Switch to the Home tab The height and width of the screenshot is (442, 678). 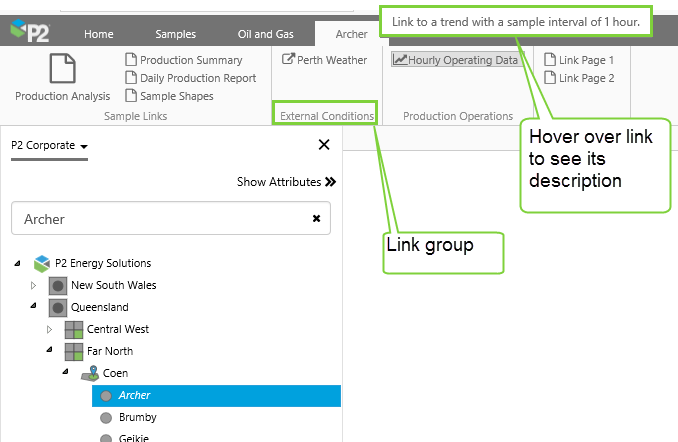[98, 34]
